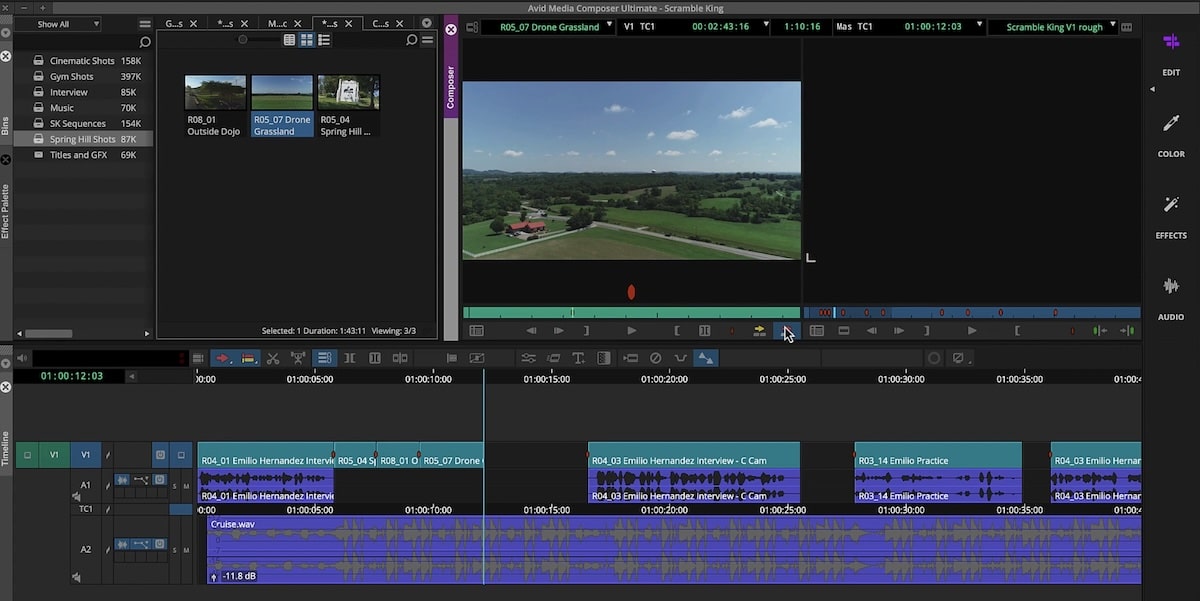Switch bin to script view
Image resolution: width=1200 pixels, height=601 pixels.
(x=324, y=40)
